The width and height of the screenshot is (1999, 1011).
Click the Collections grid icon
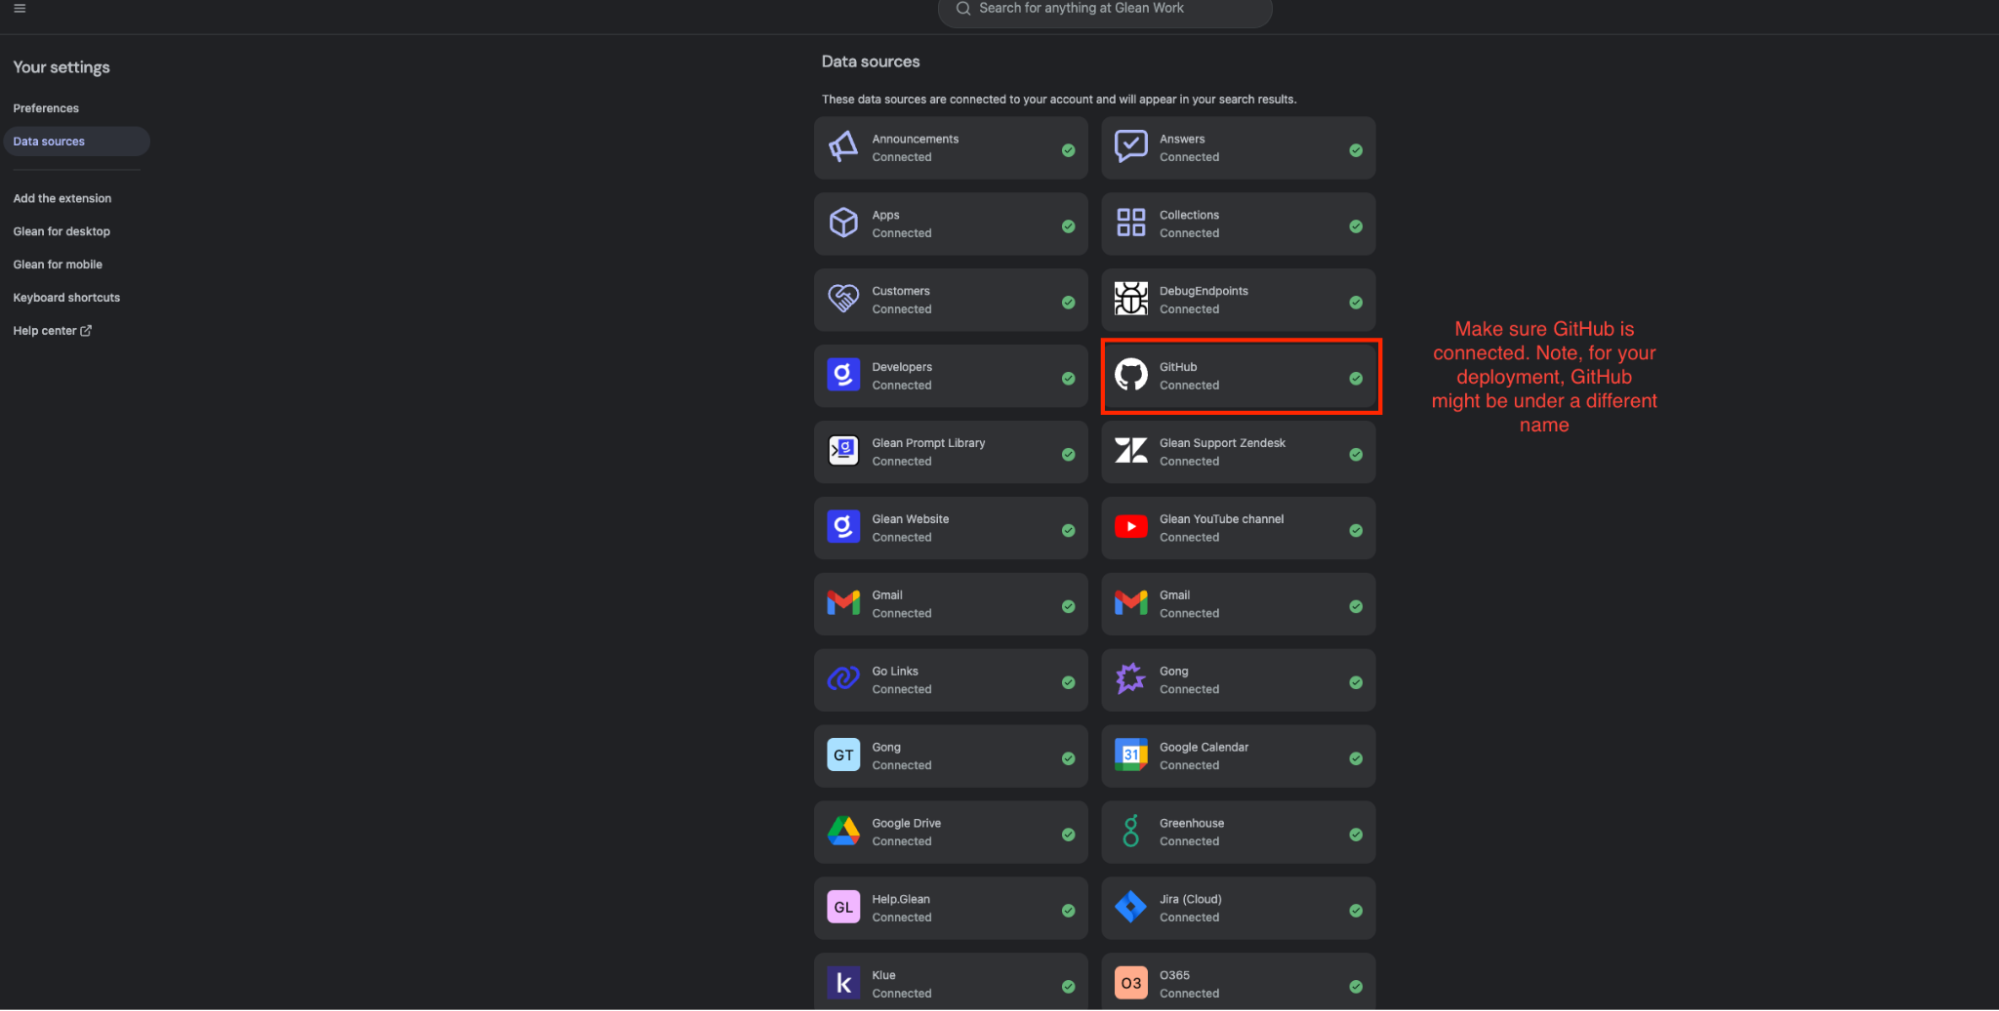pyautogui.click(x=1131, y=223)
